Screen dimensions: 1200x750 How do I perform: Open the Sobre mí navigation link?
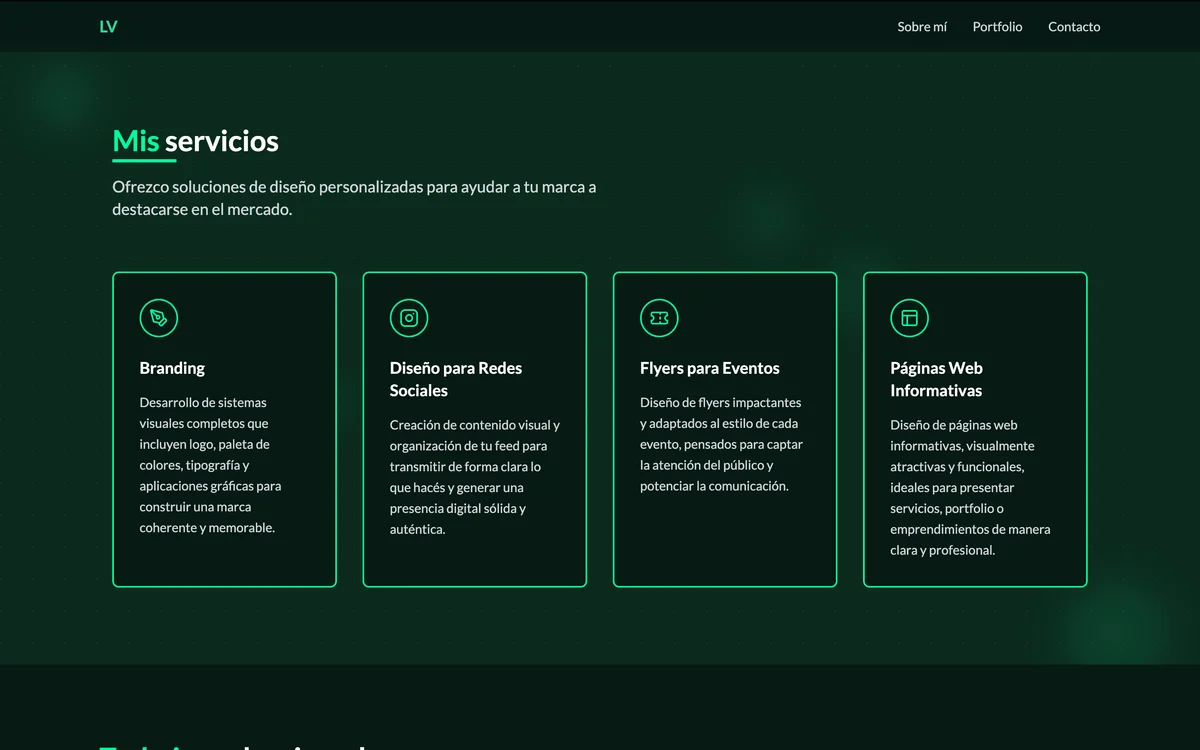[x=922, y=27]
